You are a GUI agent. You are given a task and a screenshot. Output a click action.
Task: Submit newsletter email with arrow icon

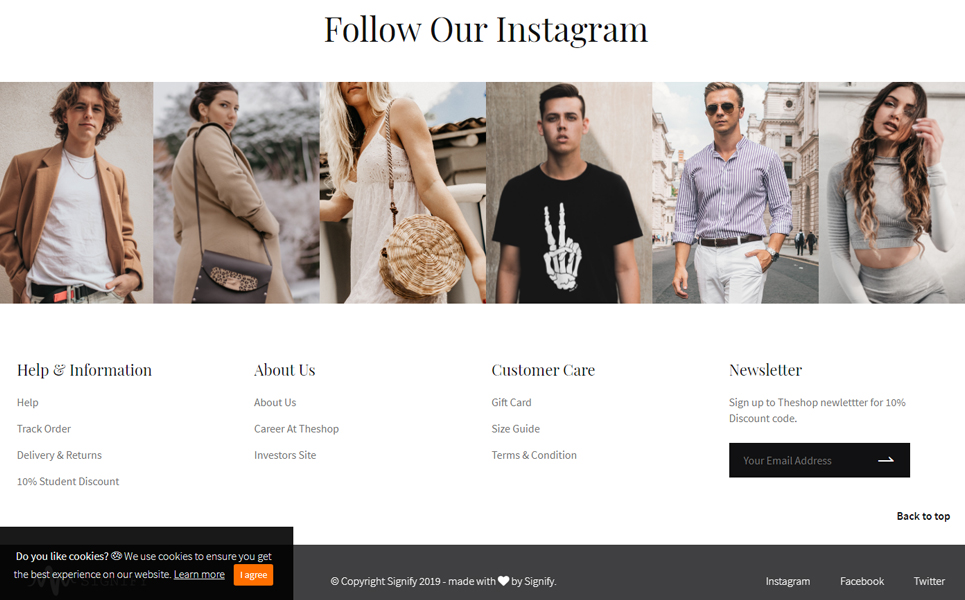[x=886, y=460]
